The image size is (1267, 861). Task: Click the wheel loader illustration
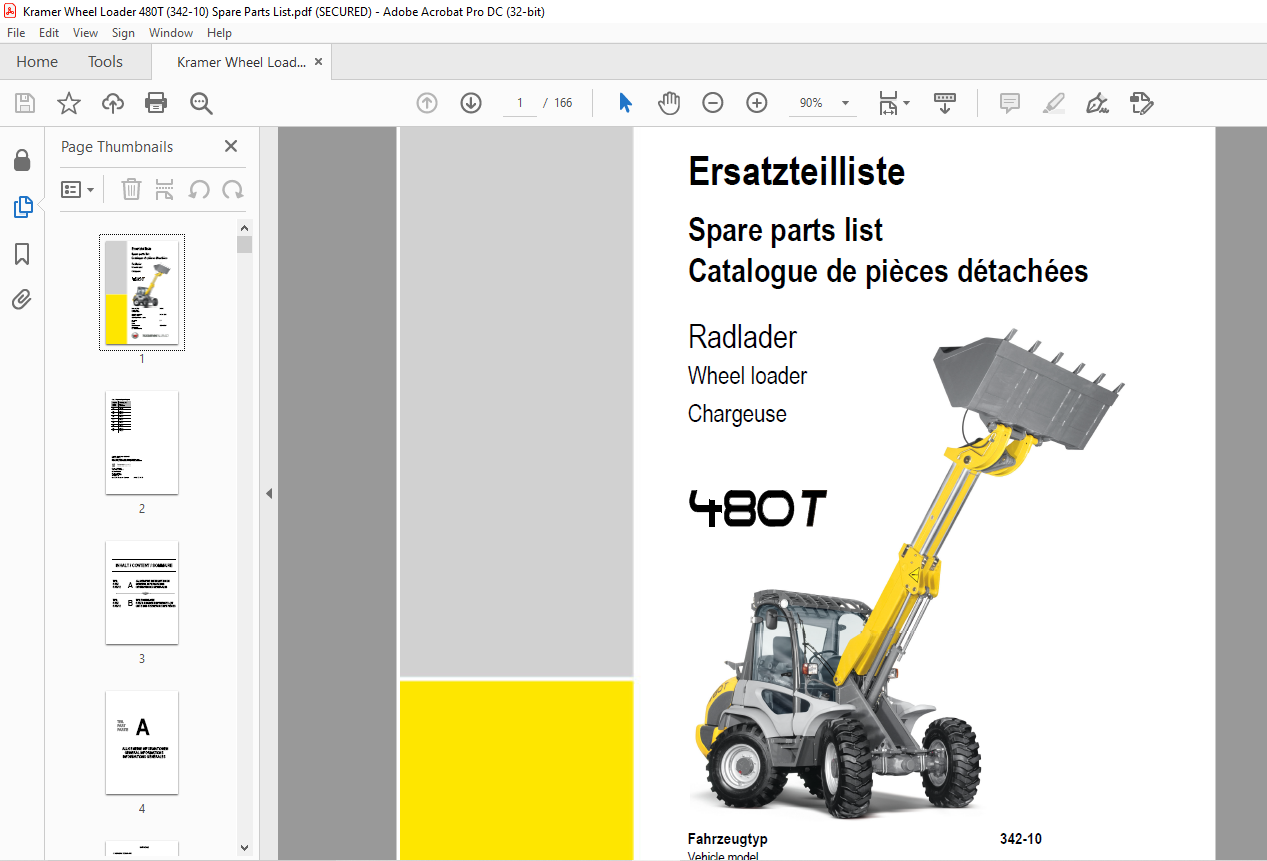(x=909, y=573)
